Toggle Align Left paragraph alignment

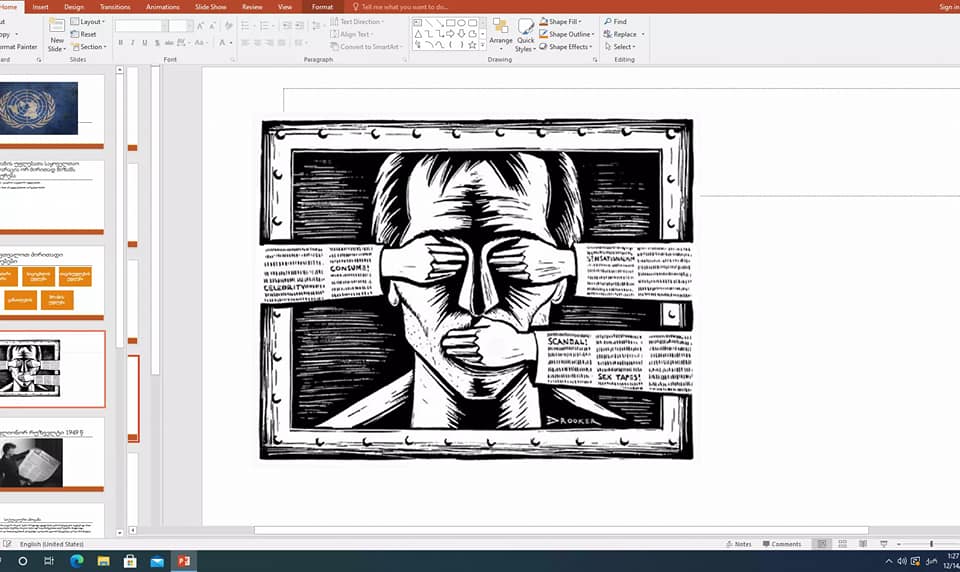[246, 43]
